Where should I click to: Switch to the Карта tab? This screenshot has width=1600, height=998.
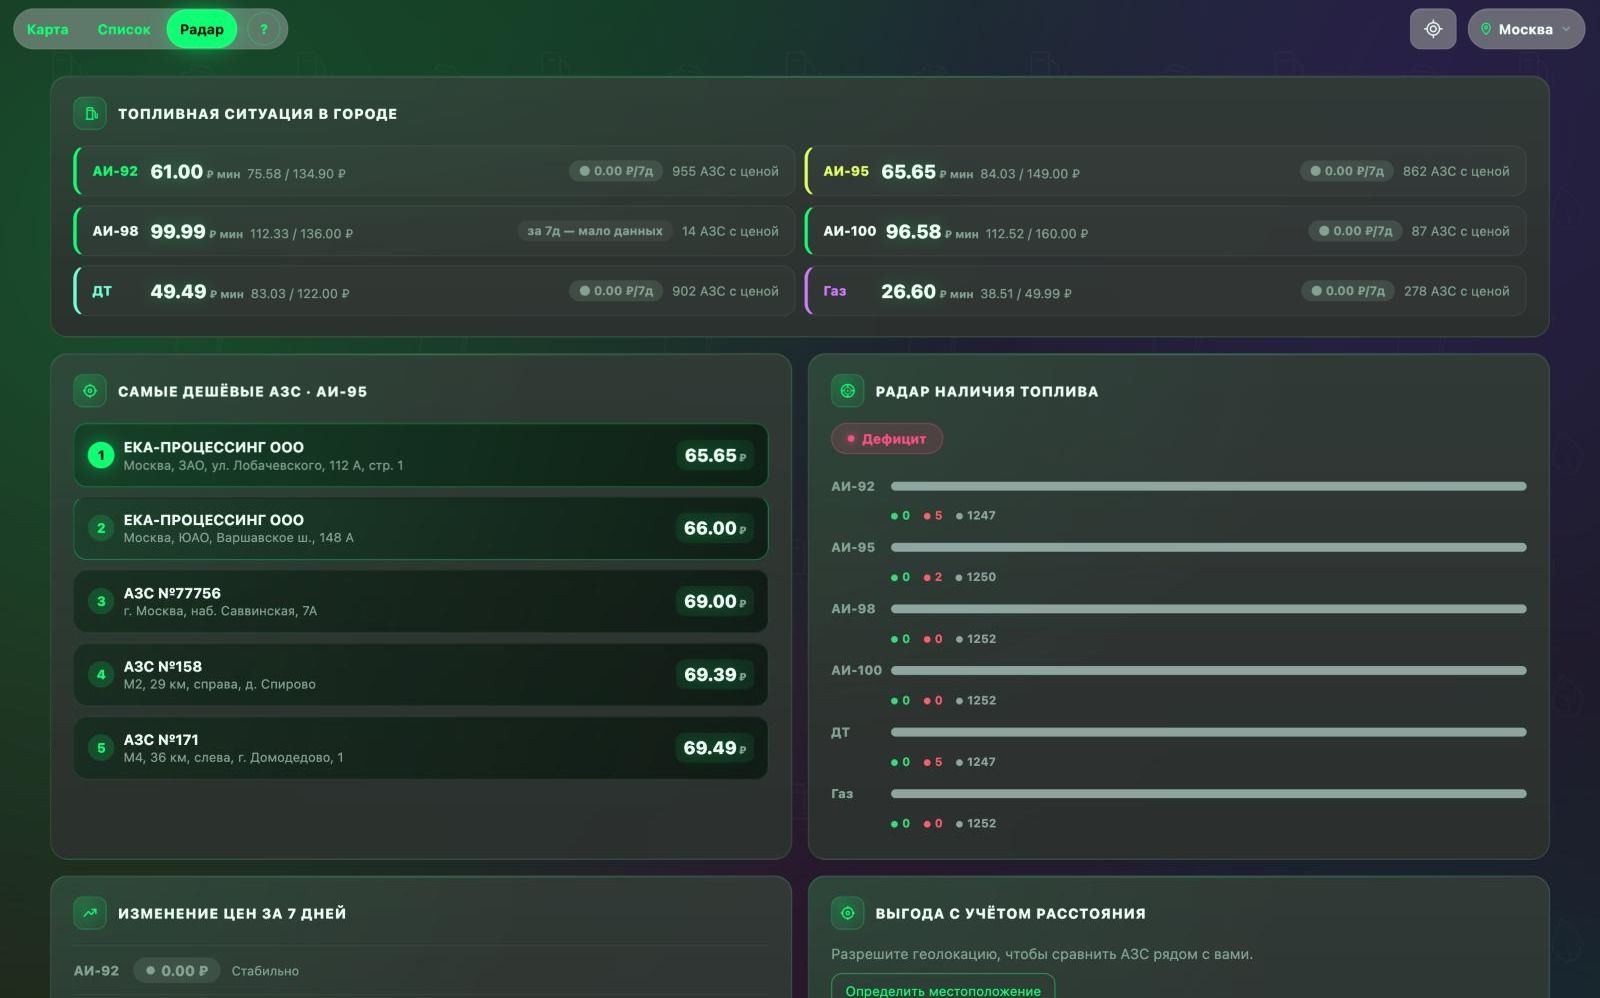click(48, 29)
